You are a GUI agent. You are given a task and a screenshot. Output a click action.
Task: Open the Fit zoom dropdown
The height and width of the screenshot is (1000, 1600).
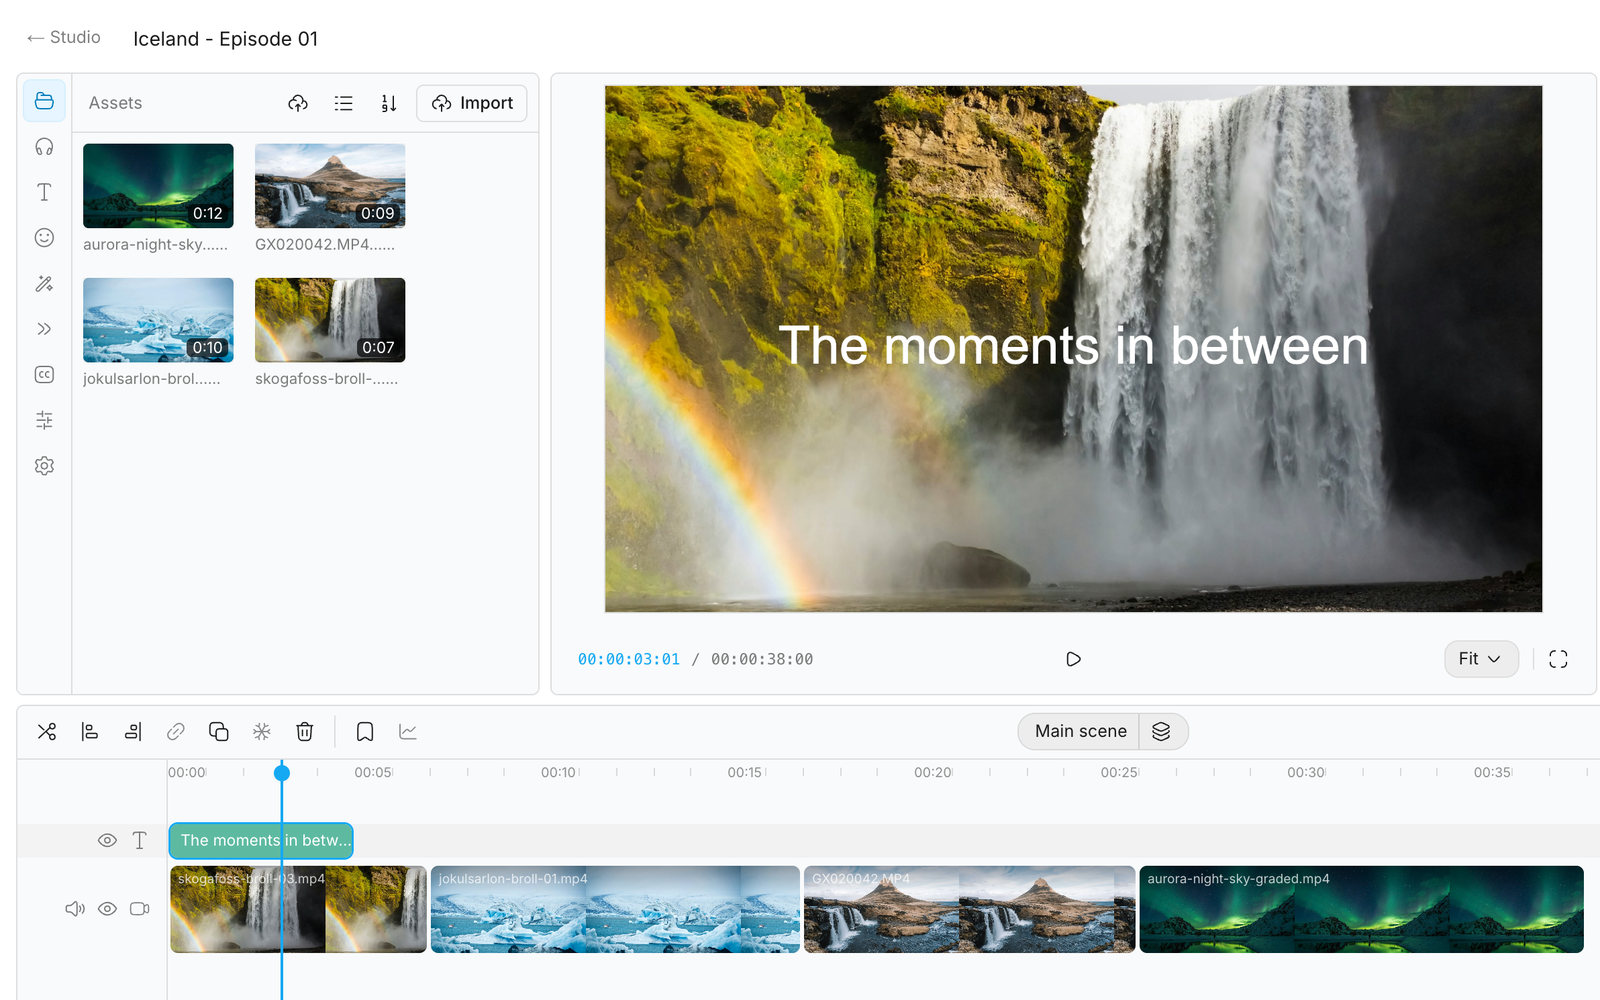coord(1481,659)
